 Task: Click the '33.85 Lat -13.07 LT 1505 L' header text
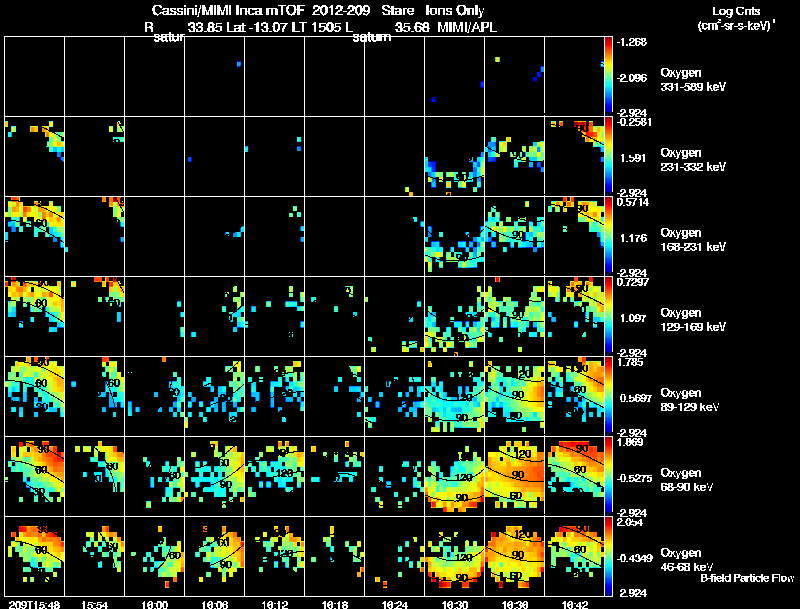click(x=270, y=27)
